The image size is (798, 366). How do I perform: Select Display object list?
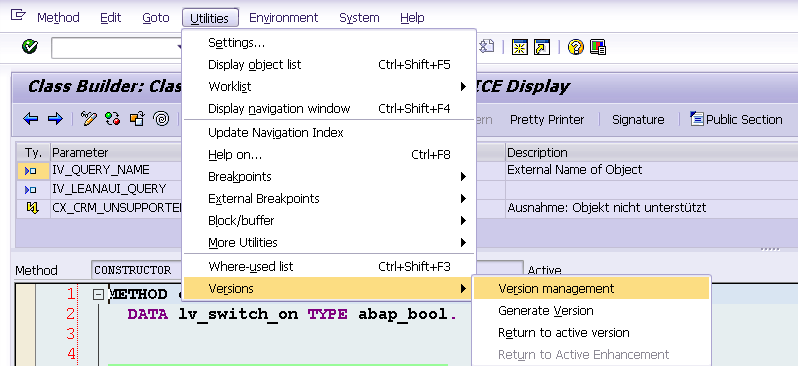[x=329, y=65]
